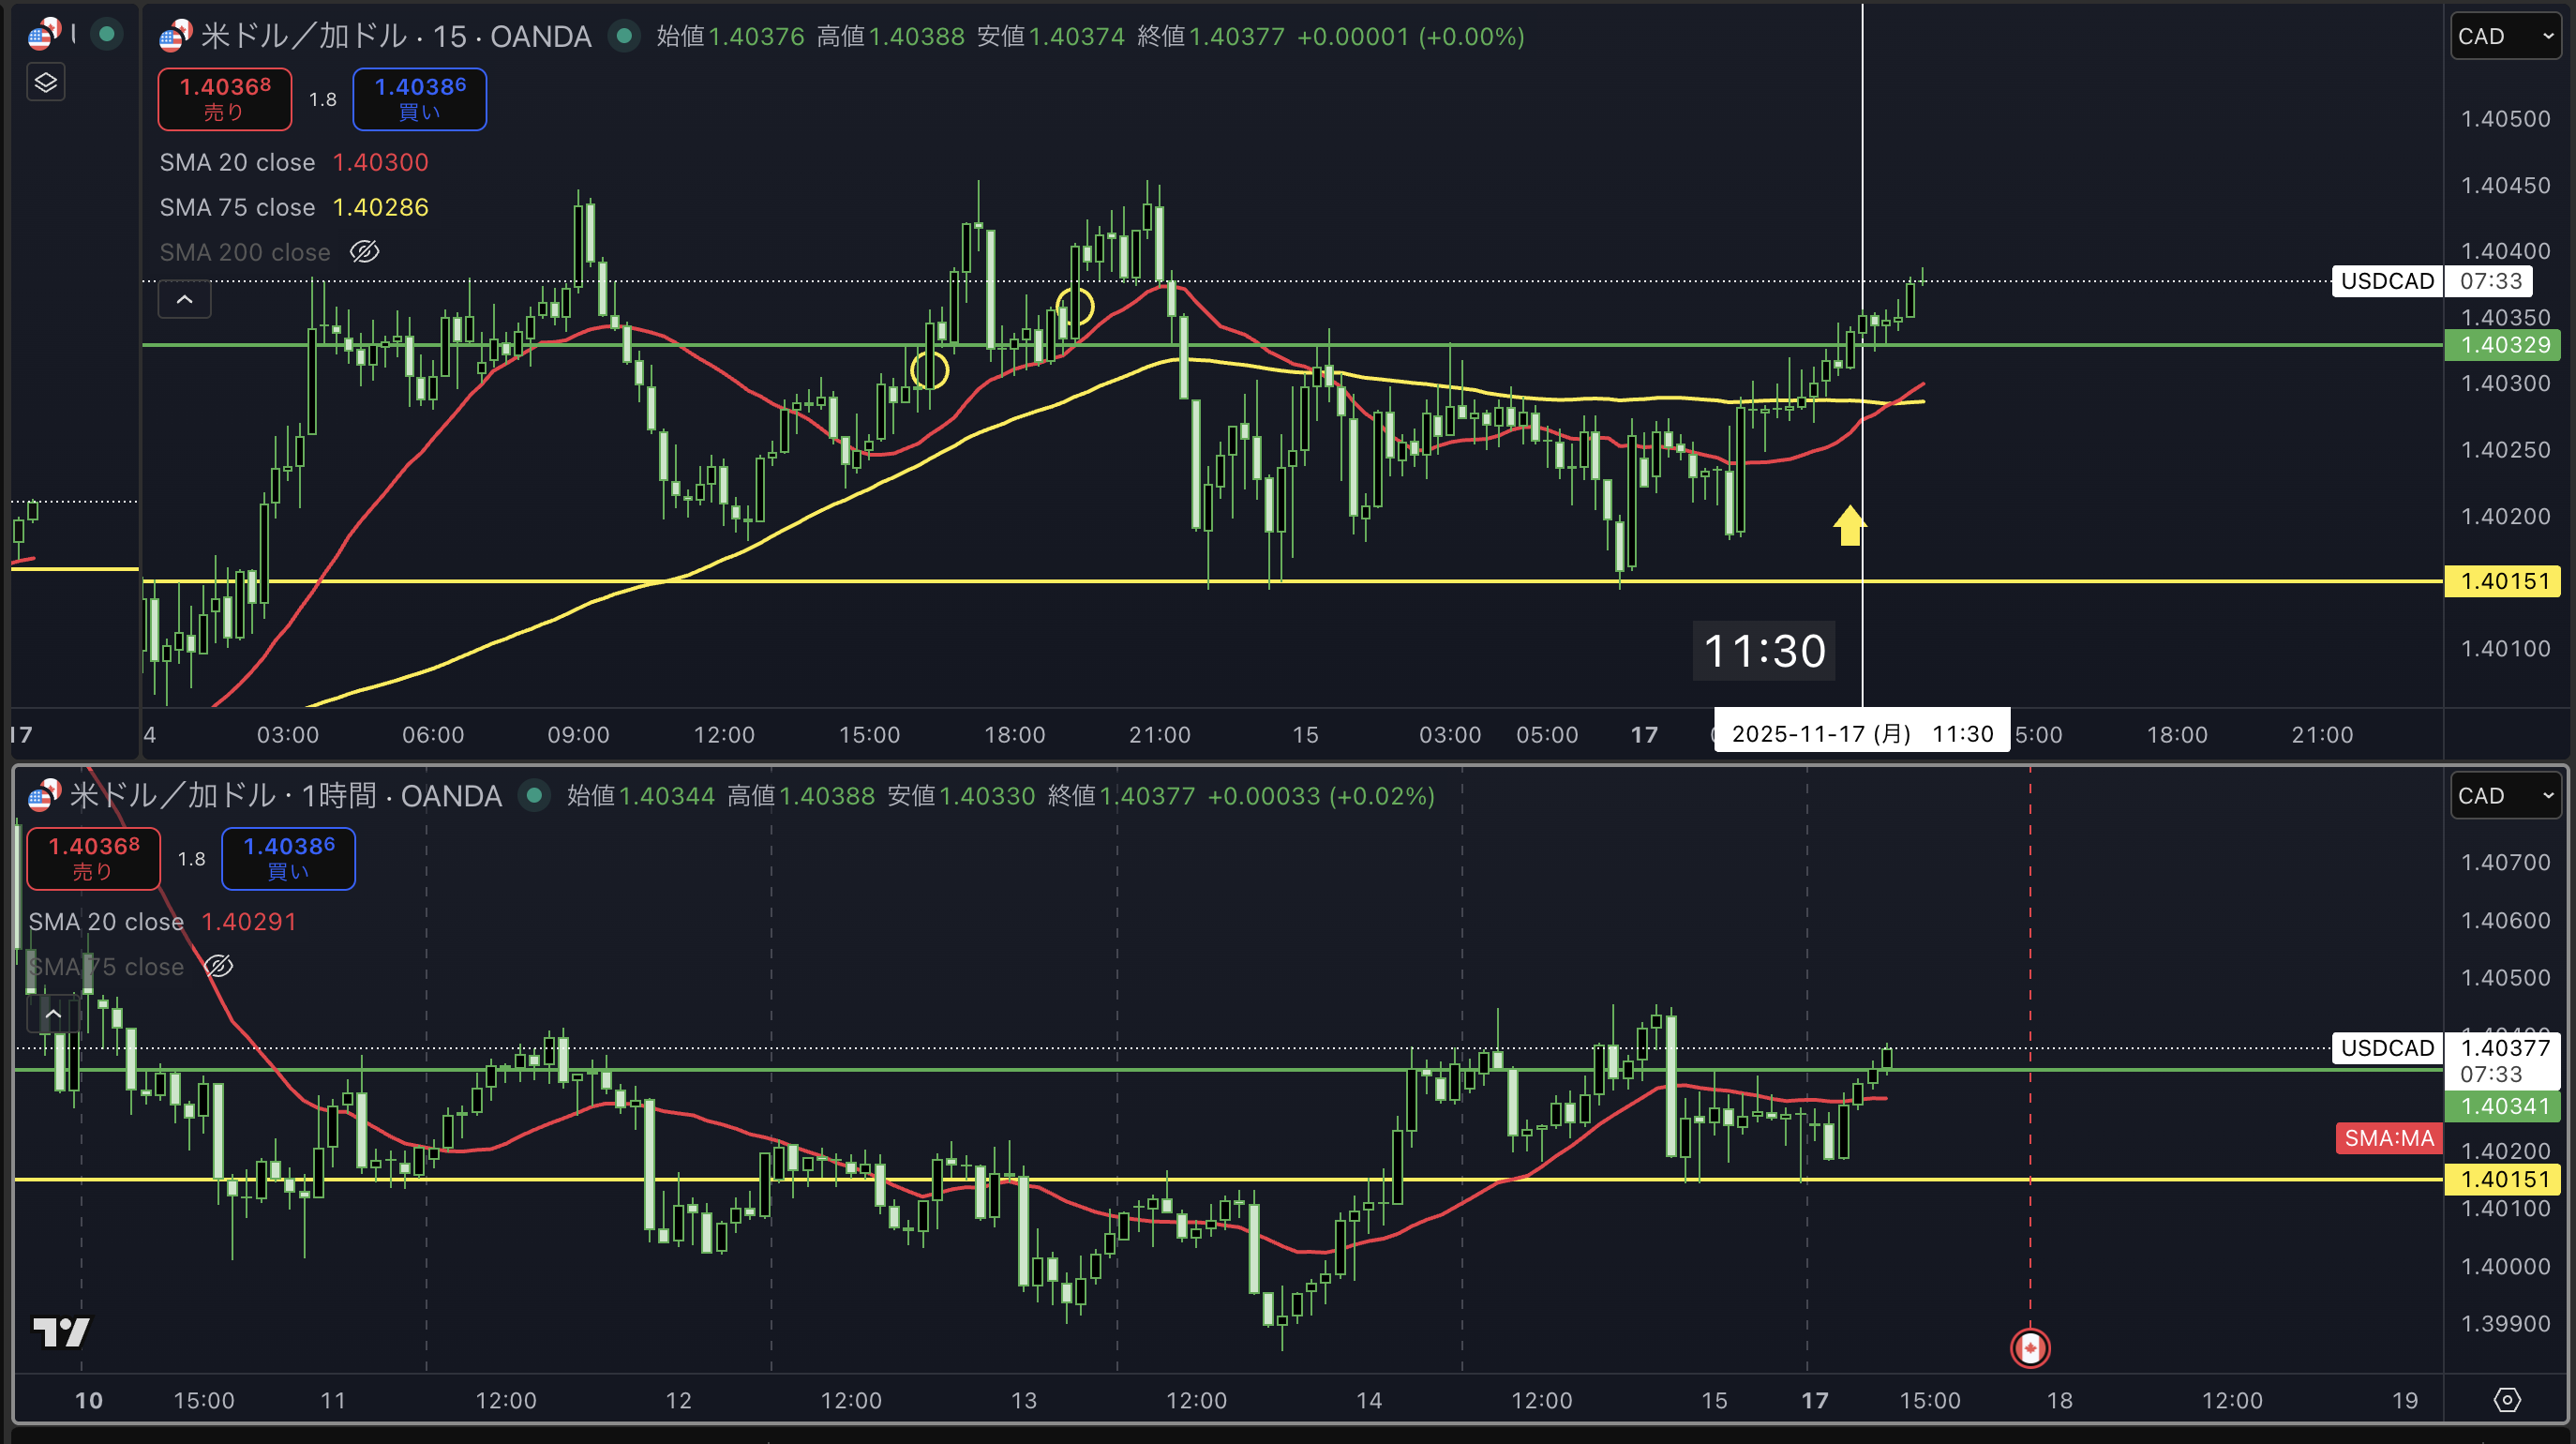Click the yellow 1.40151 price label on upper chart

click(x=2503, y=581)
